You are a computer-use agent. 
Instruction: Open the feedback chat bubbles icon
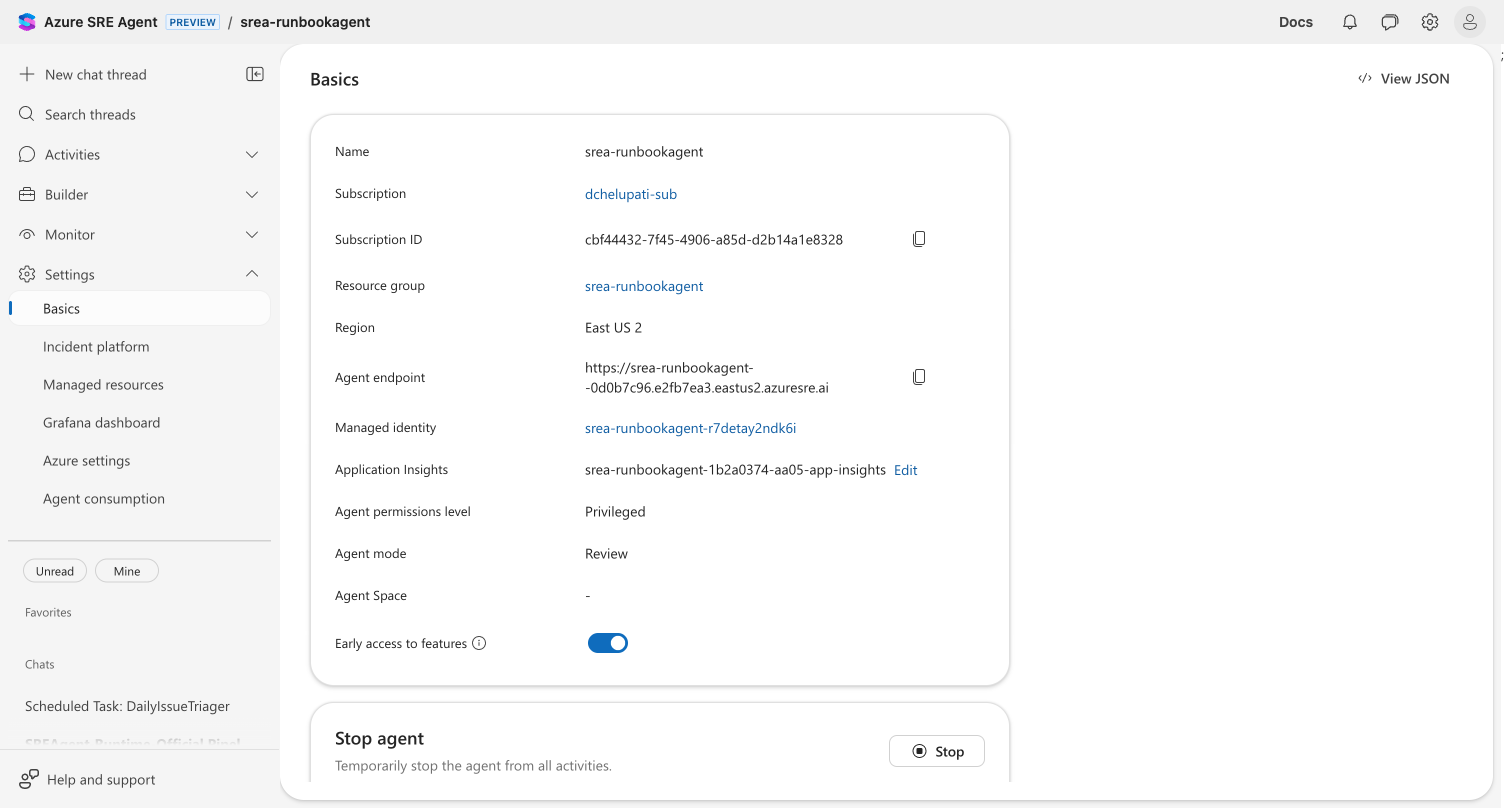click(1390, 22)
